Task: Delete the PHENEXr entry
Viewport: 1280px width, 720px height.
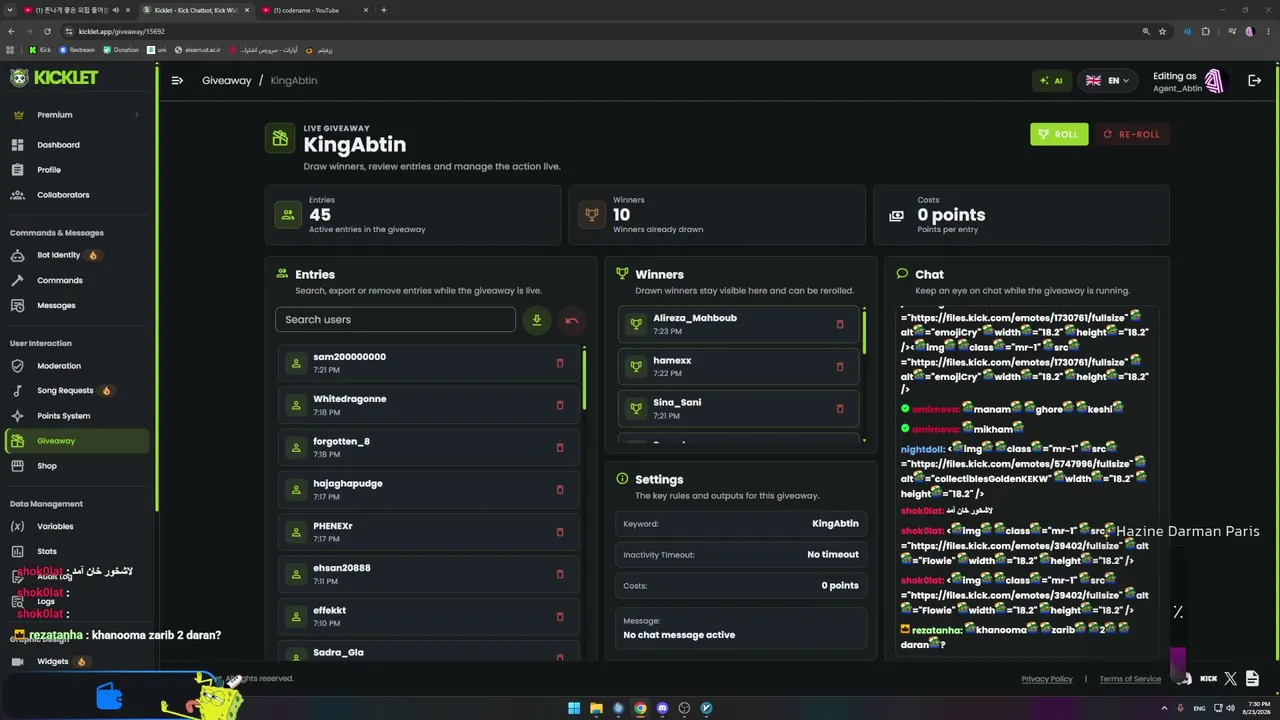Action: 560,532
